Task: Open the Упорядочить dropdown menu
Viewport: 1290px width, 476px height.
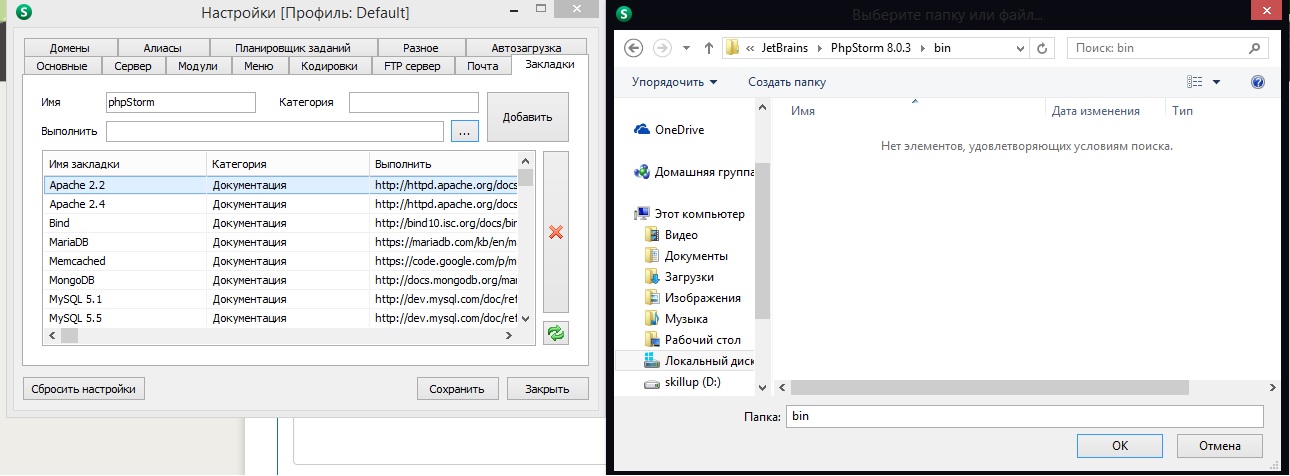Action: coord(675,82)
